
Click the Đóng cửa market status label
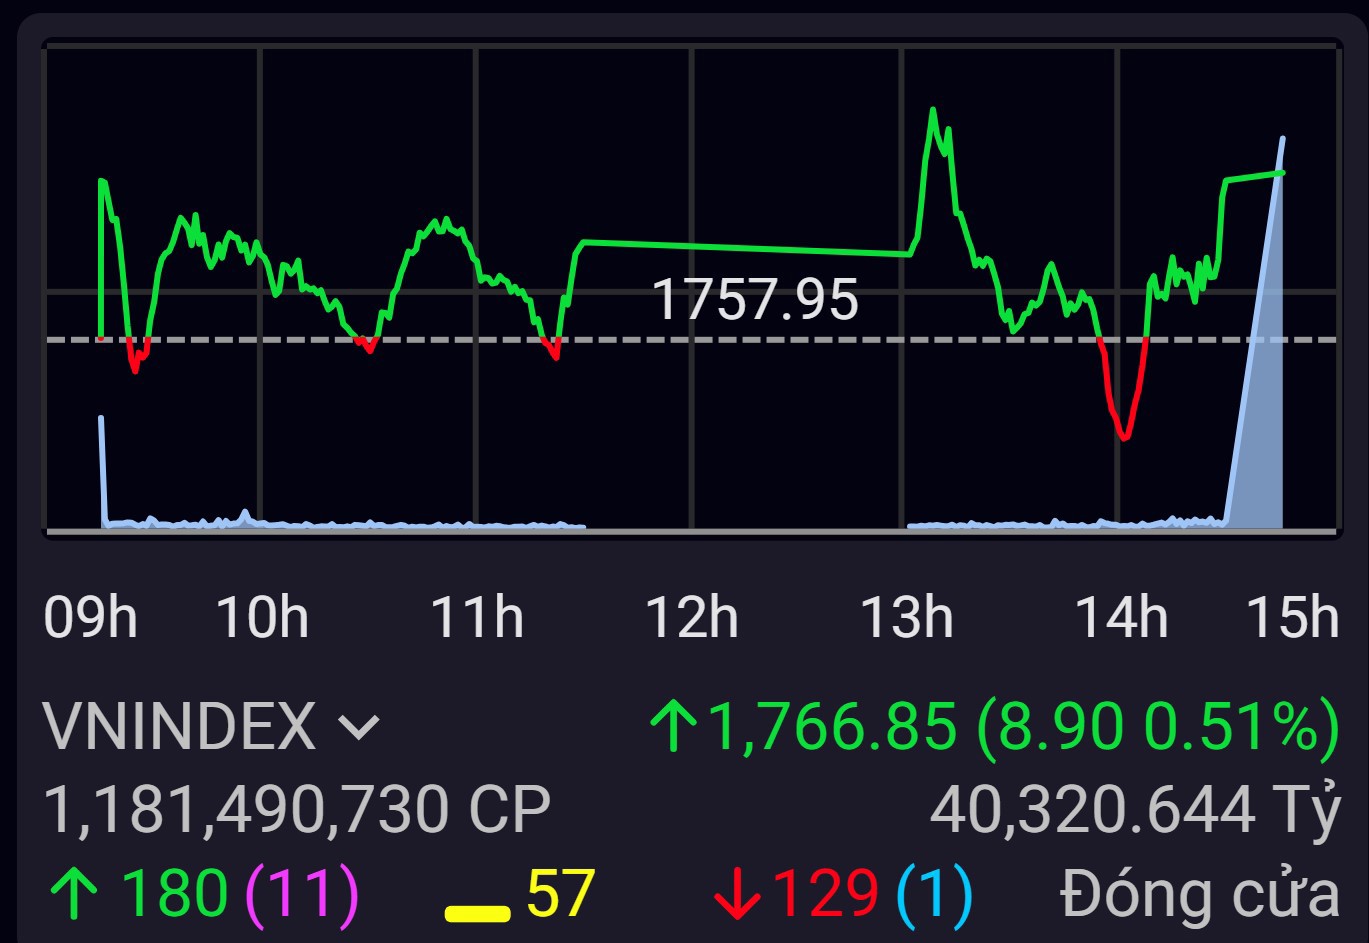click(1199, 894)
